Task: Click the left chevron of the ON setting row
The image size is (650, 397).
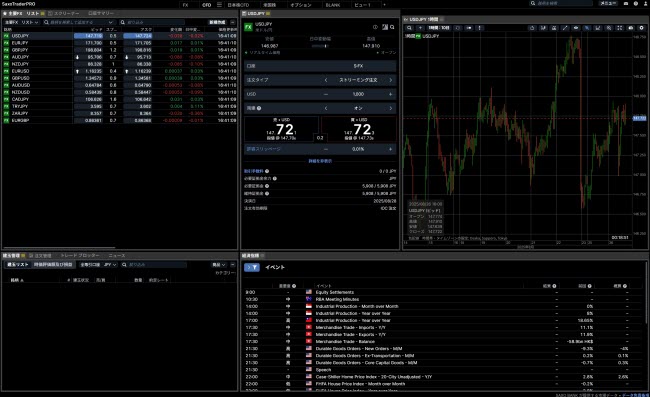Action: click(x=326, y=108)
